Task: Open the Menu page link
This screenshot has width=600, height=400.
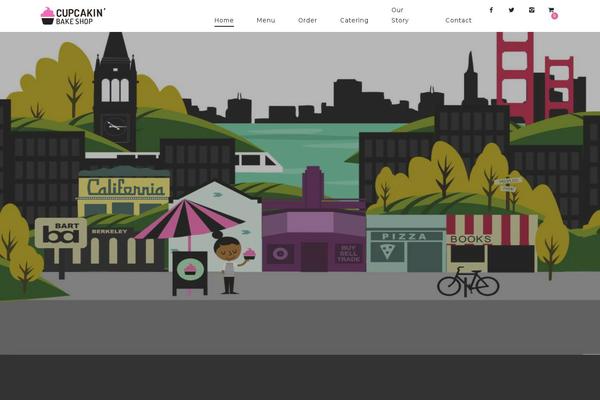Action: [266, 20]
